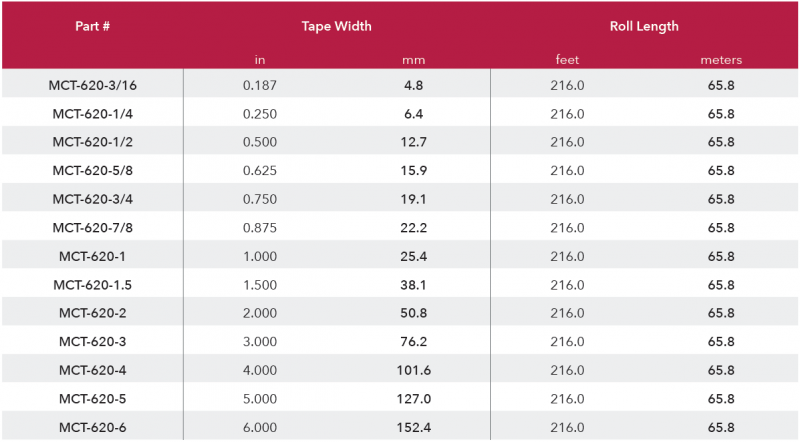Select the 'mm' sub-header under Tape Width
Image resolution: width=800 pixels, height=442 pixels.
tap(414, 60)
